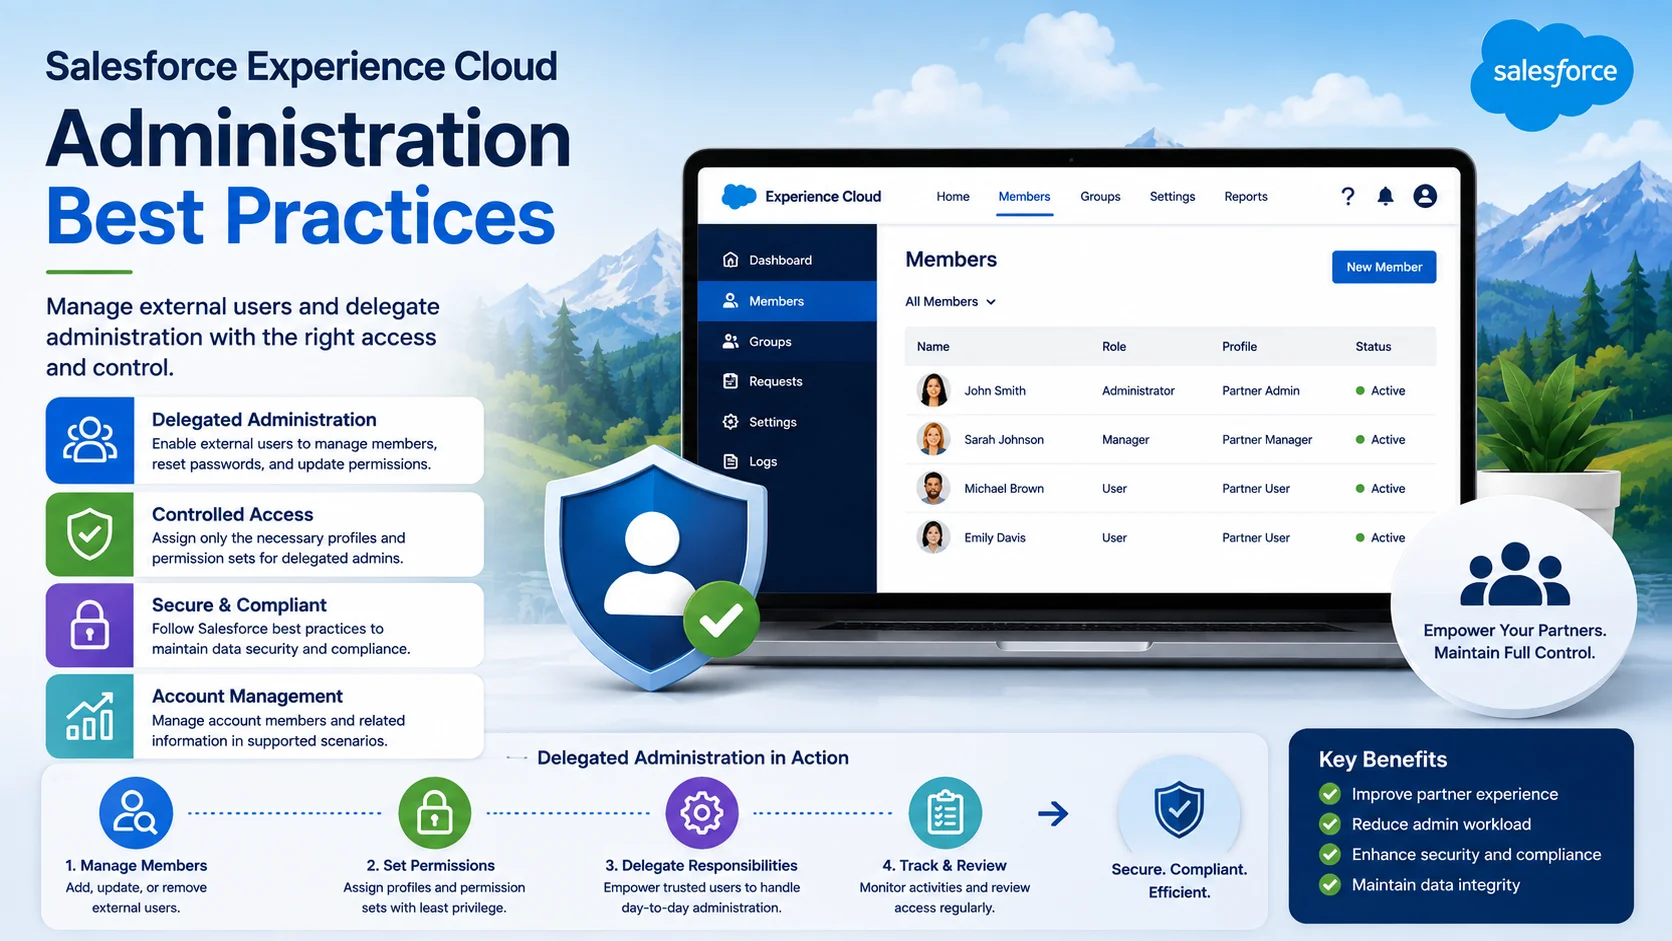Screen dimensions: 1672x941
Task: Click the Settings gear icon in sidebar
Action: click(x=731, y=422)
